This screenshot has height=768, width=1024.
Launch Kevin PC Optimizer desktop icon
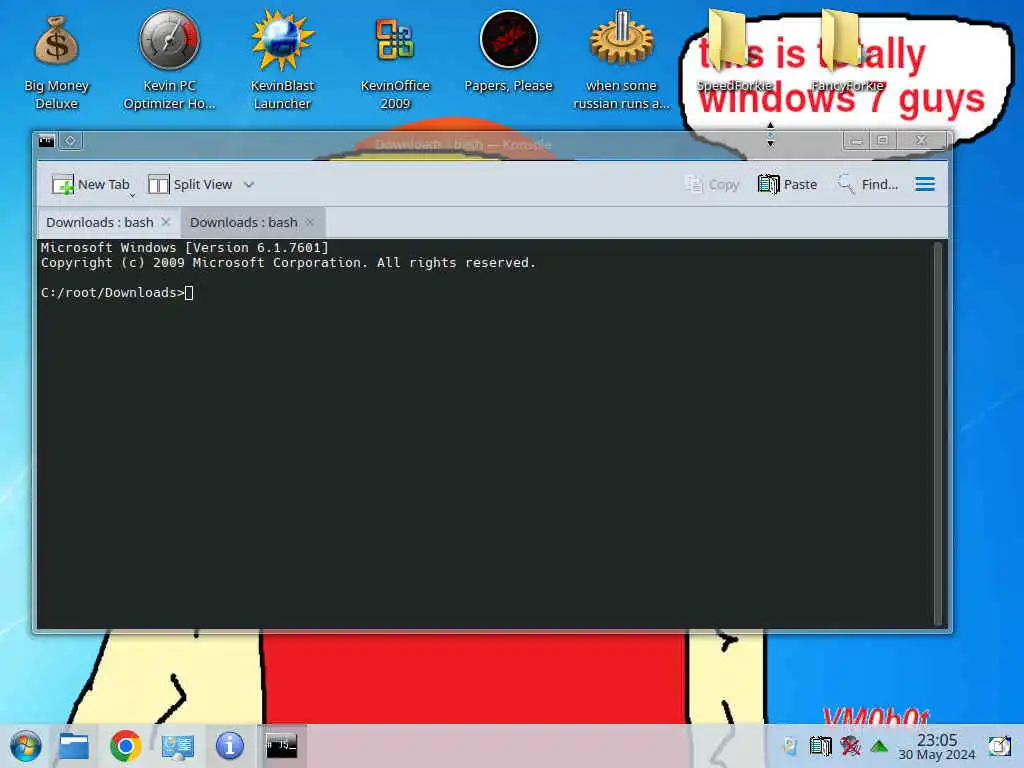click(x=169, y=61)
